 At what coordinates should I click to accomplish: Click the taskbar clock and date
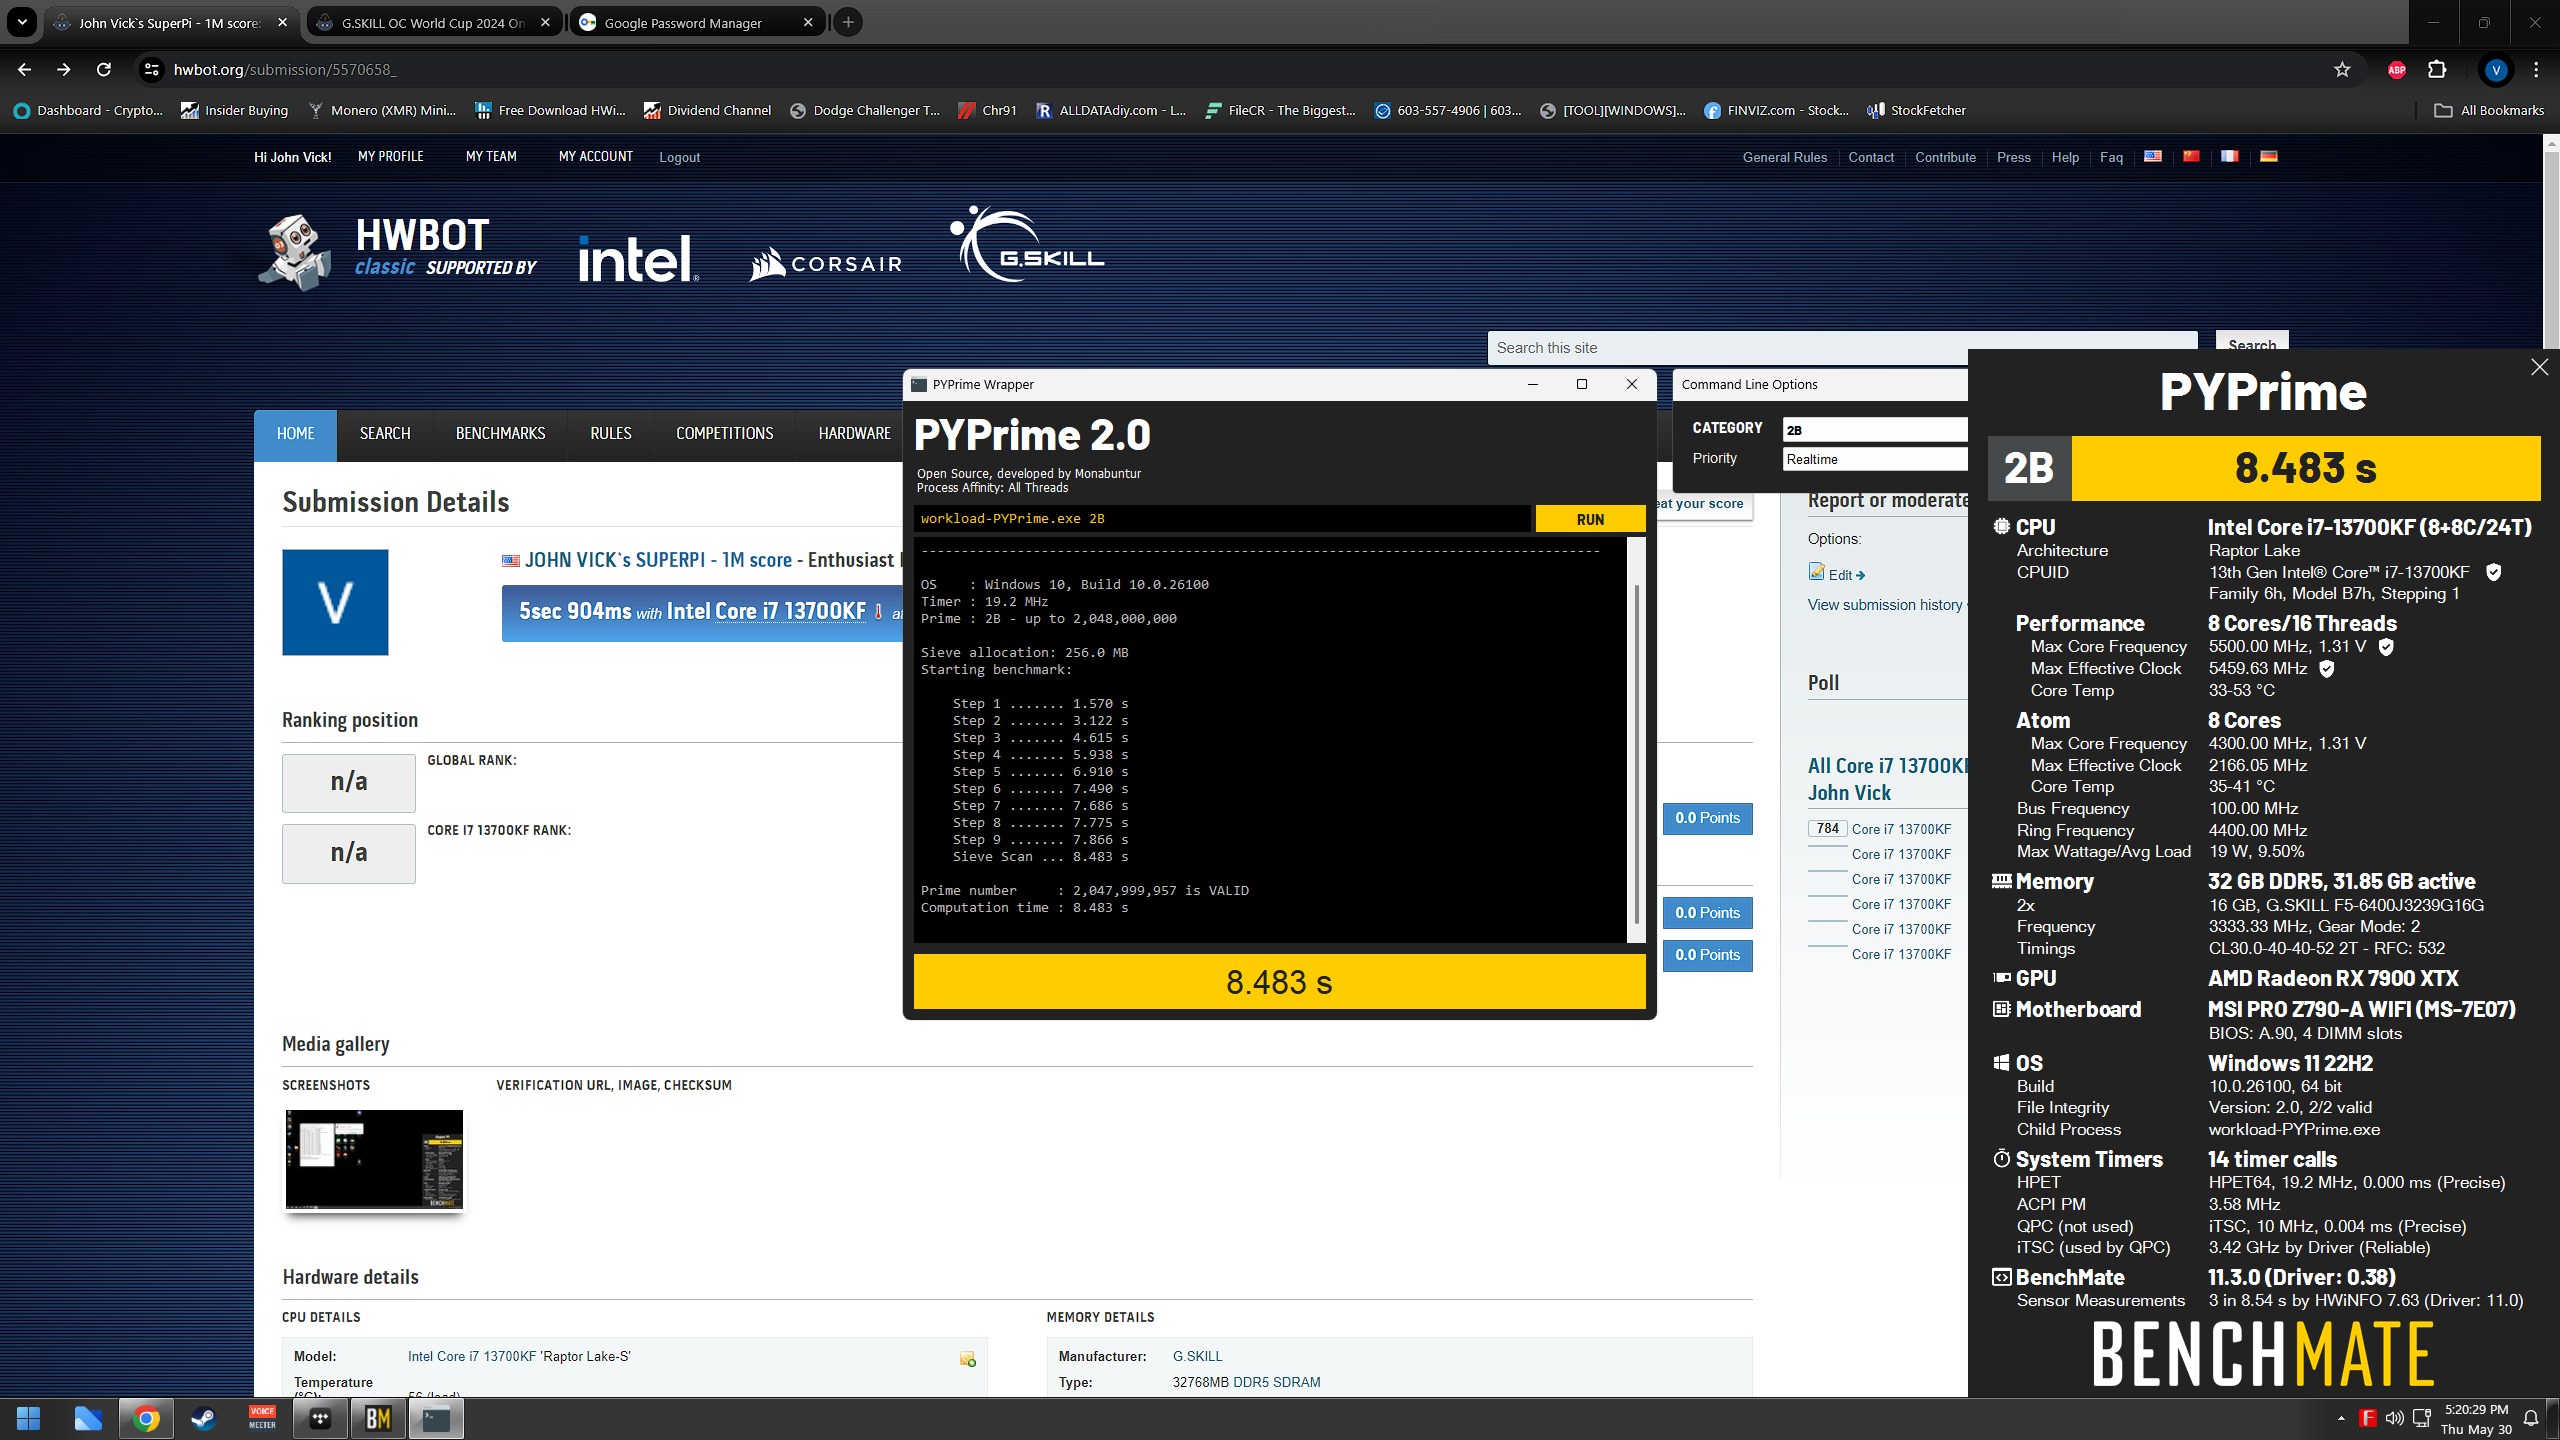click(x=2475, y=1418)
